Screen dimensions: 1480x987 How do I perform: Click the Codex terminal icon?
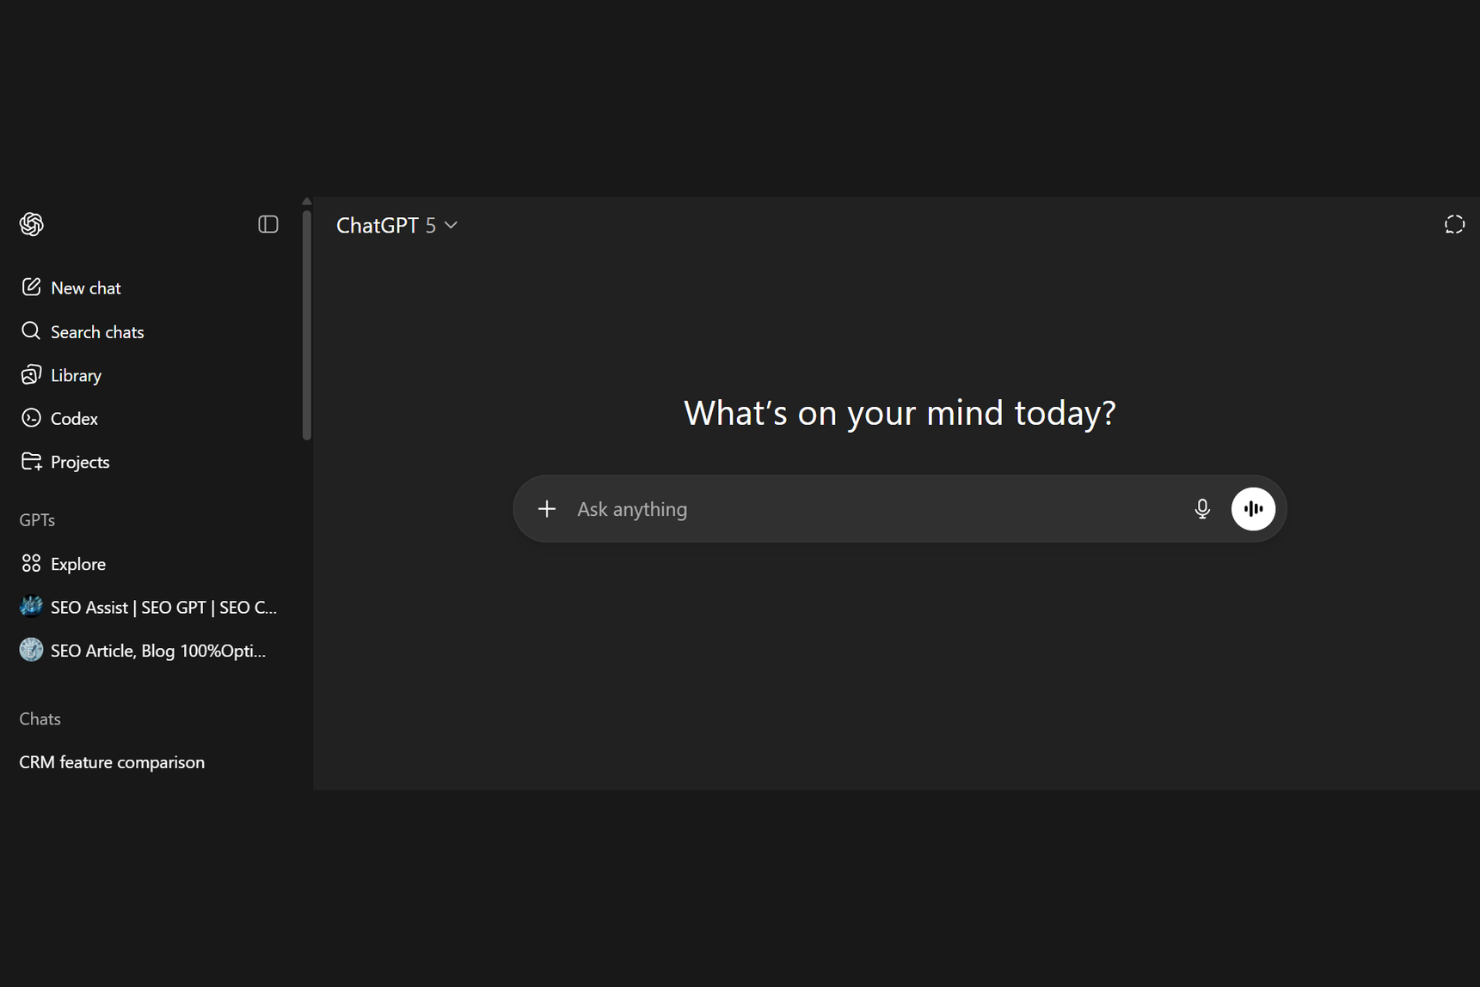[31, 418]
